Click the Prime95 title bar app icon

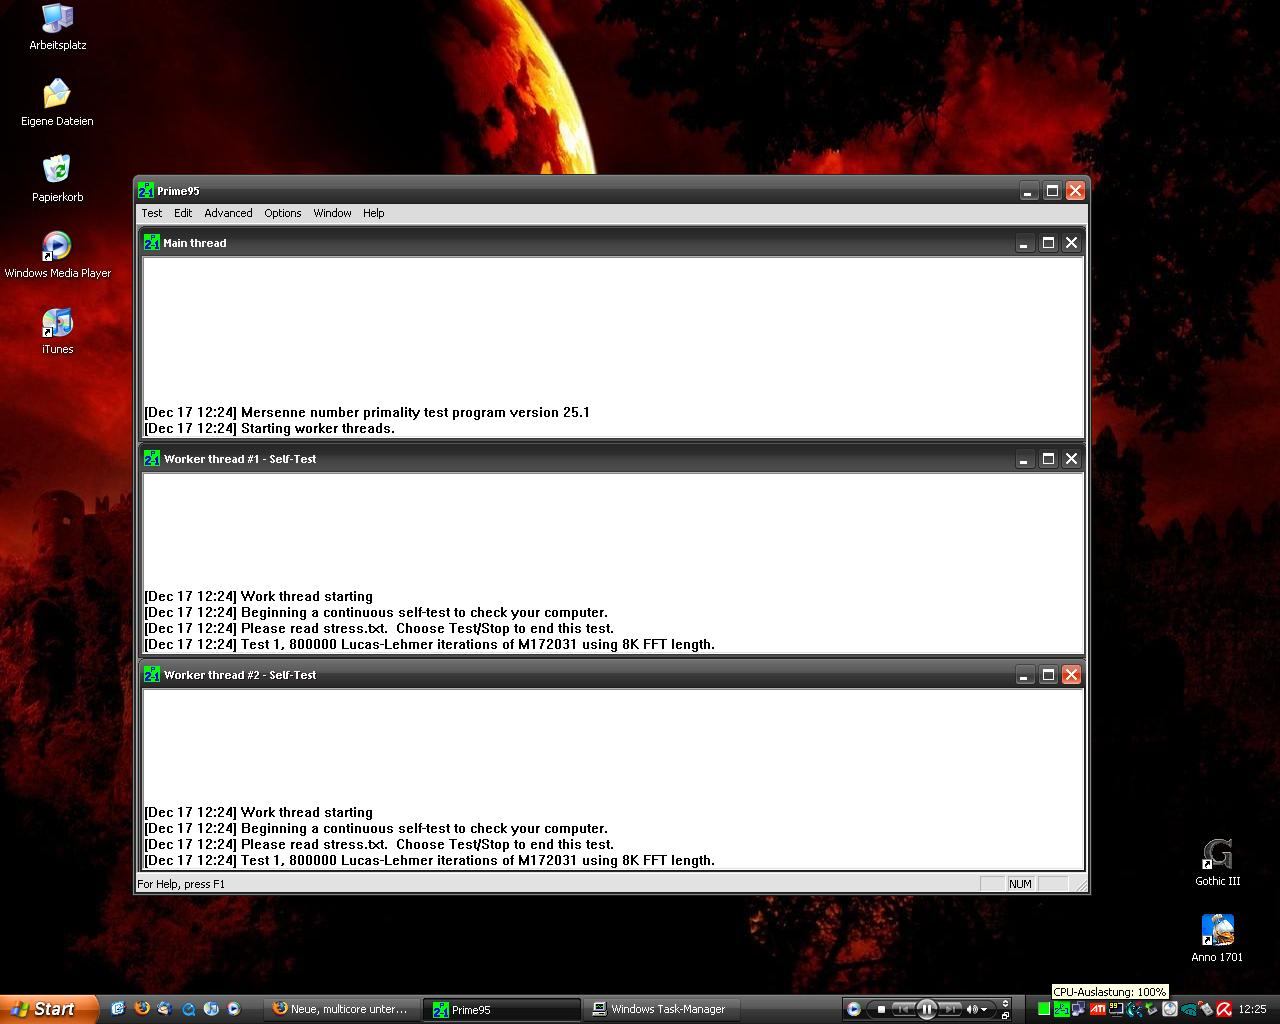(146, 190)
